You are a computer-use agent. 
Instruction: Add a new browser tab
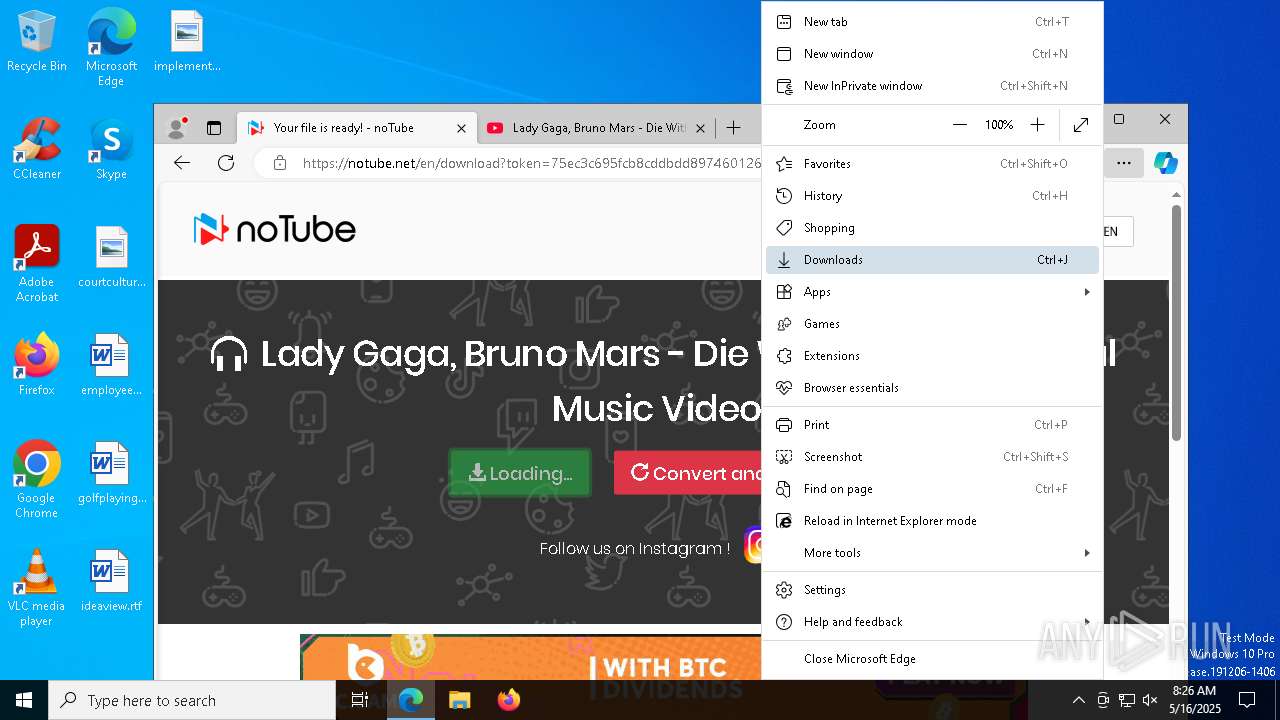pyautogui.click(x=733, y=128)
